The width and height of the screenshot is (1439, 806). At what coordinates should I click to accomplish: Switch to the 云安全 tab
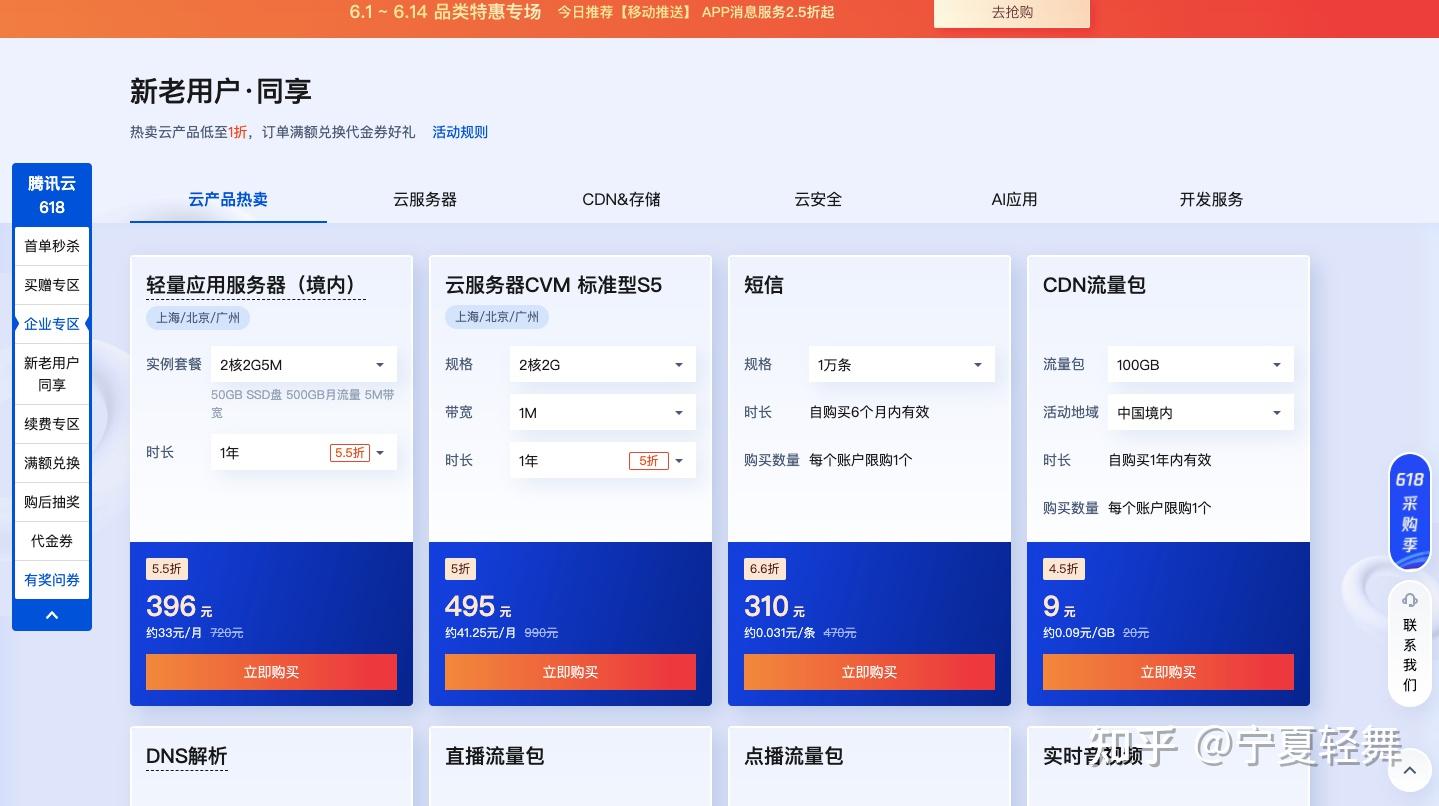[x=818, y=199]
